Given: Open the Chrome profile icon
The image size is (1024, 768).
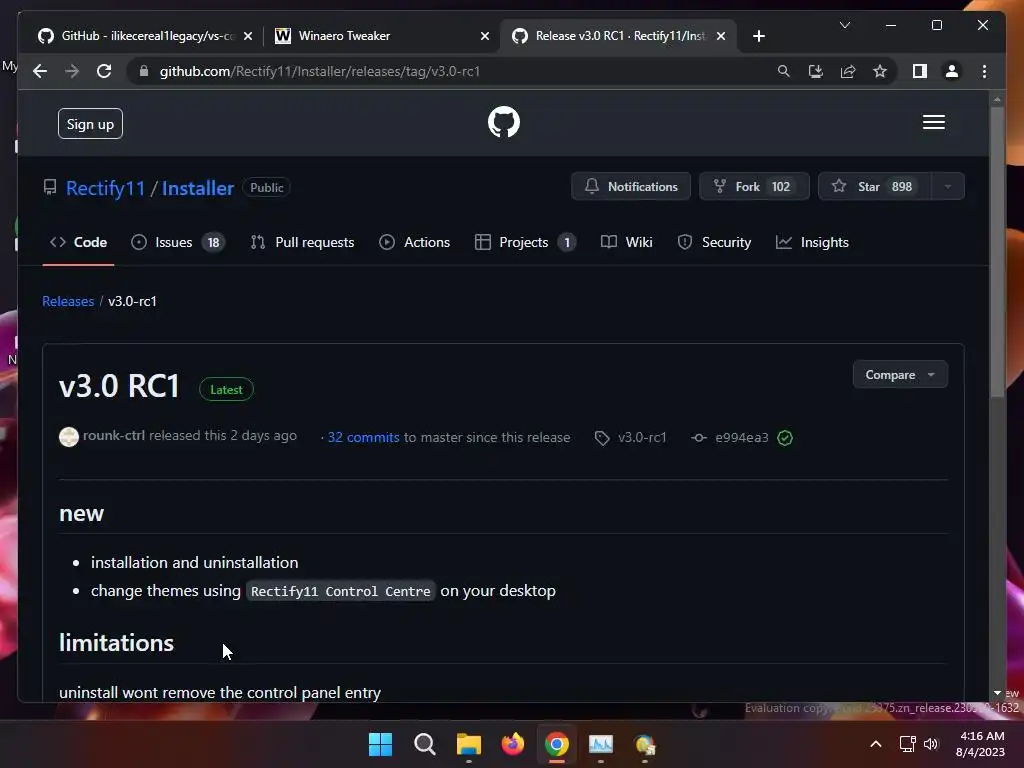Looking at the screenshot, I should (x=952, y=71).
